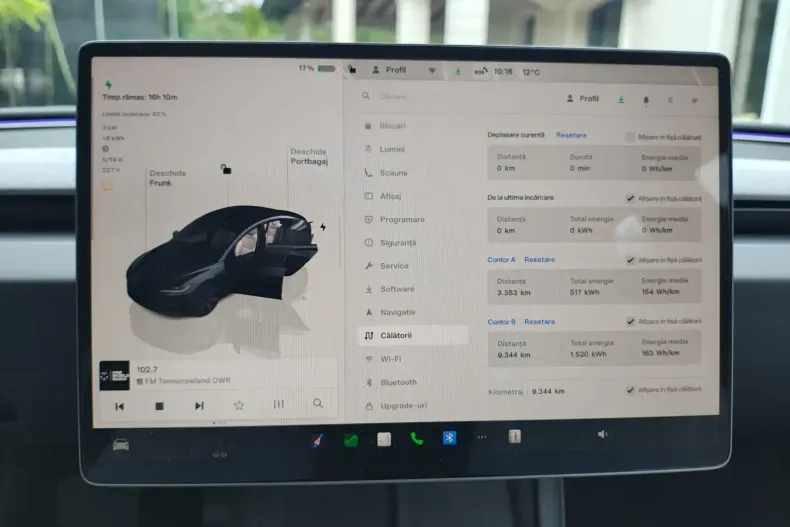The width and height of the screenshot is (790, 527).
Task: Click the volume speaker icon
Action: 603,434
